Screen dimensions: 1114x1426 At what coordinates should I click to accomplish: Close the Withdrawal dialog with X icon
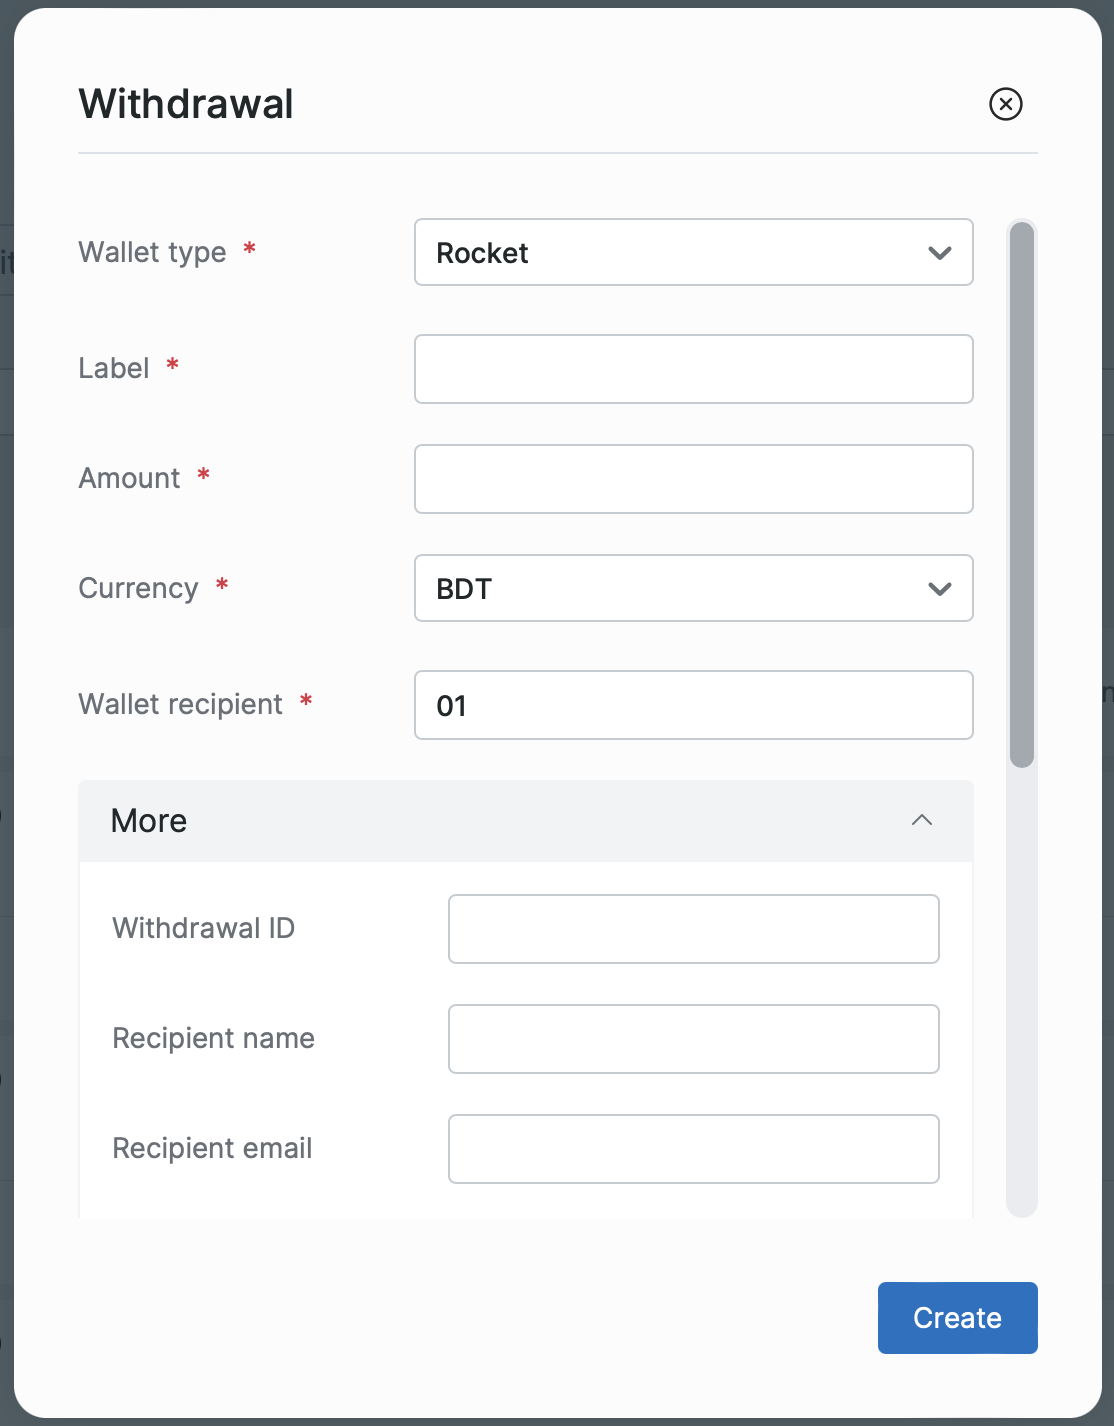tap(1005, 104)
